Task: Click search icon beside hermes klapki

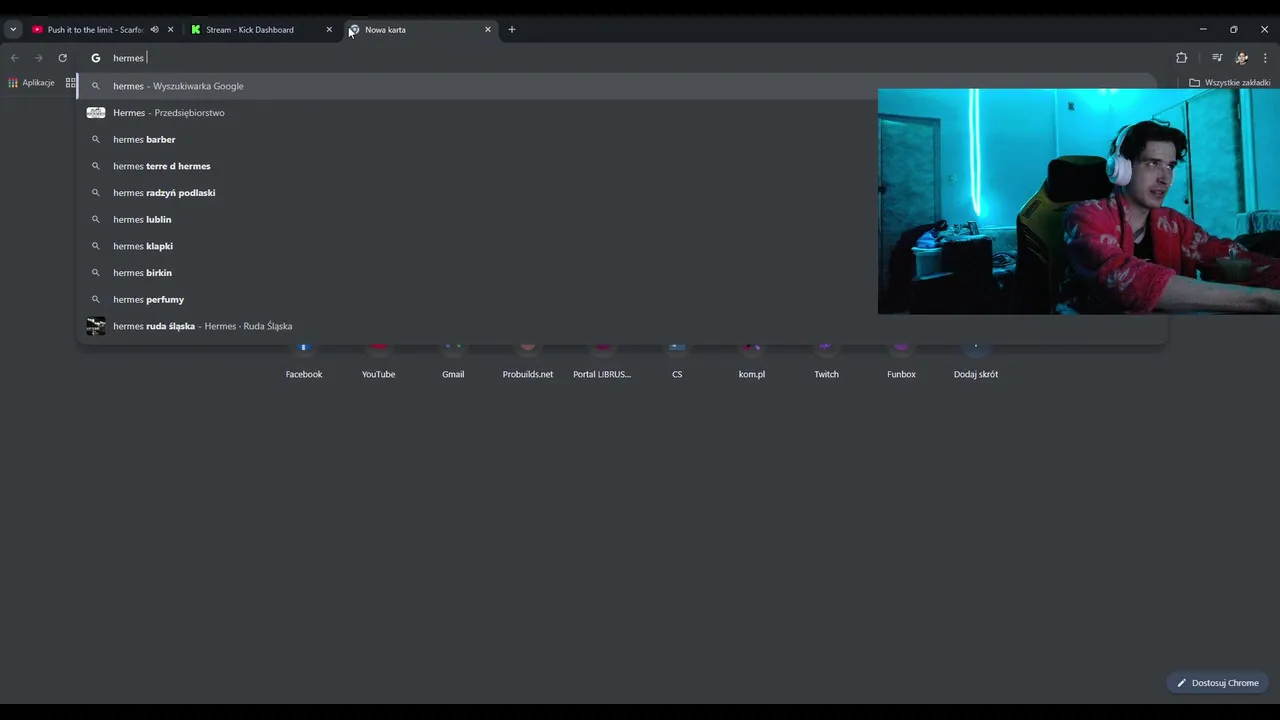Action: pyautogui.click(x=96, y=246)
